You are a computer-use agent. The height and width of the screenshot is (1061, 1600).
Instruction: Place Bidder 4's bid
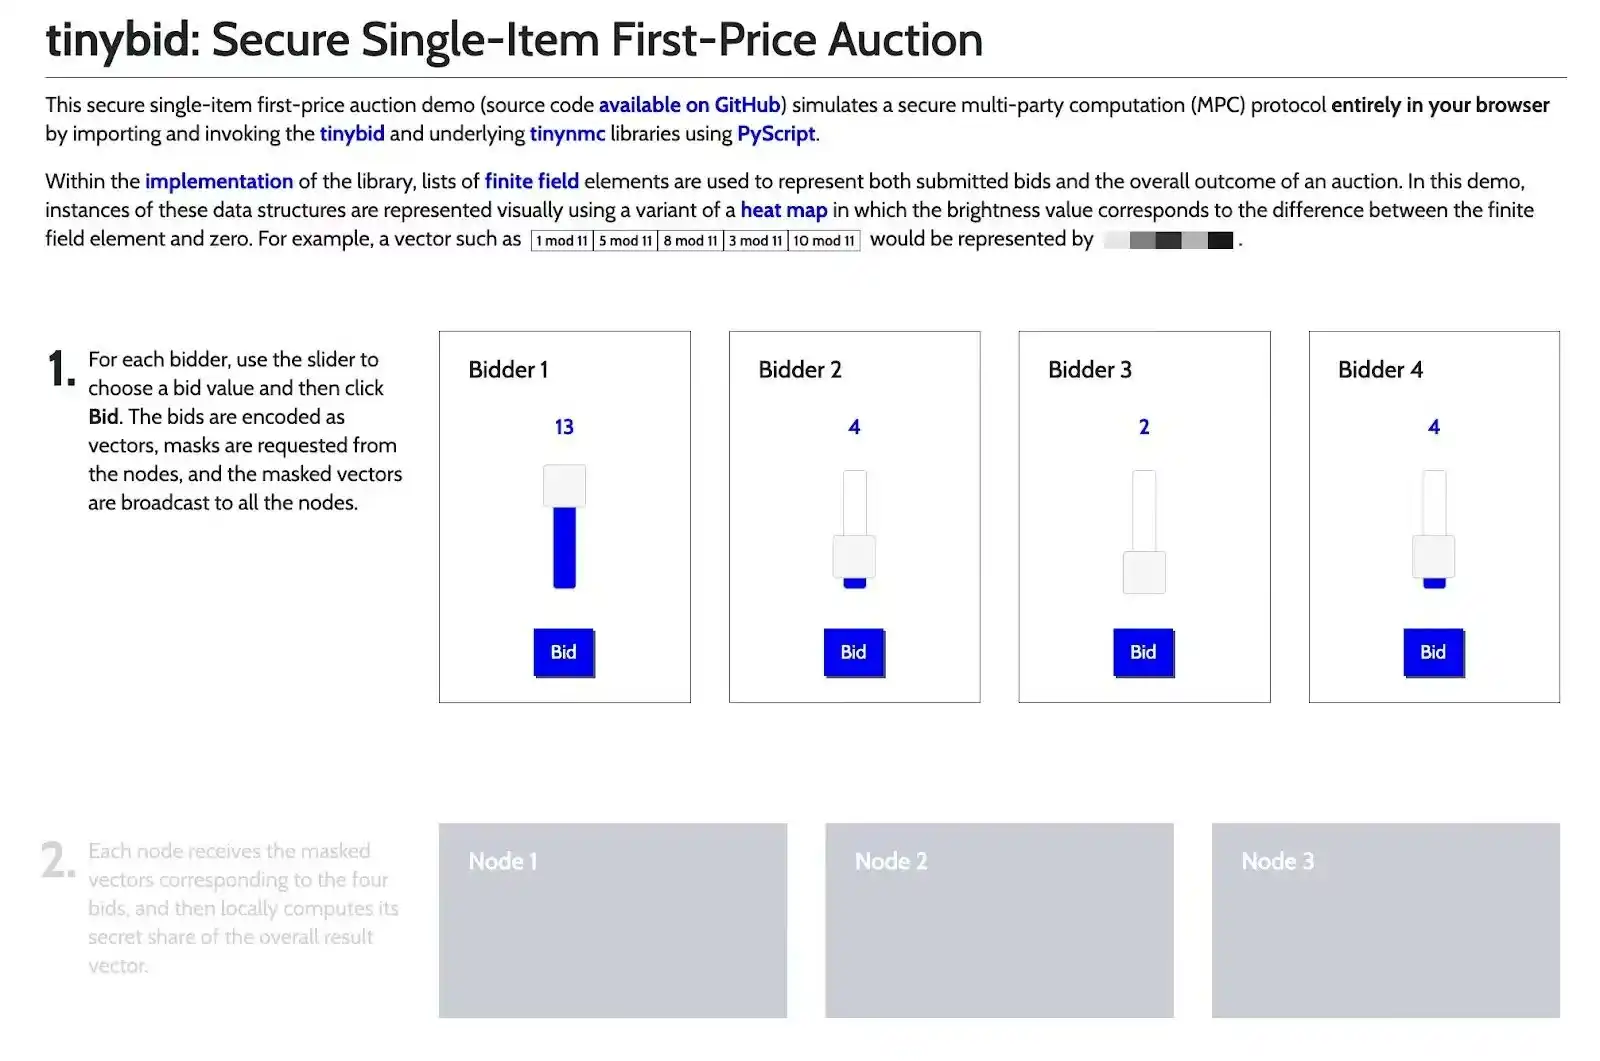pos(1432,652)
